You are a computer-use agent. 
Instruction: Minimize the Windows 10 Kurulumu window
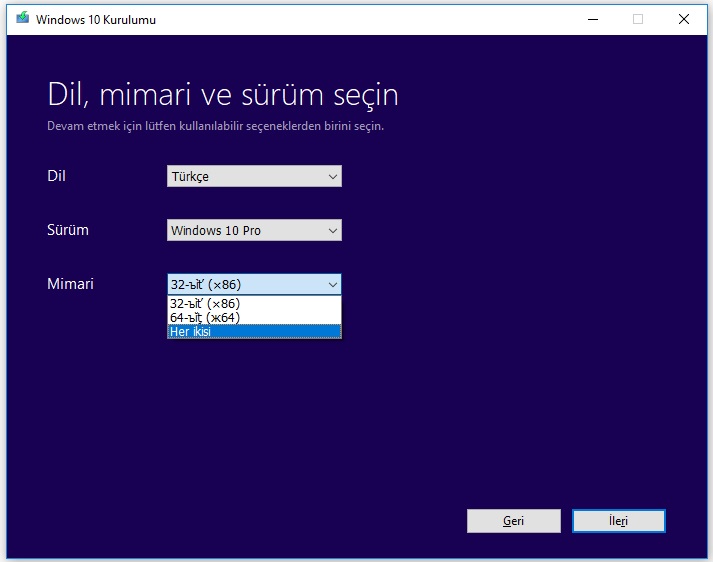(x=591, y=19)
